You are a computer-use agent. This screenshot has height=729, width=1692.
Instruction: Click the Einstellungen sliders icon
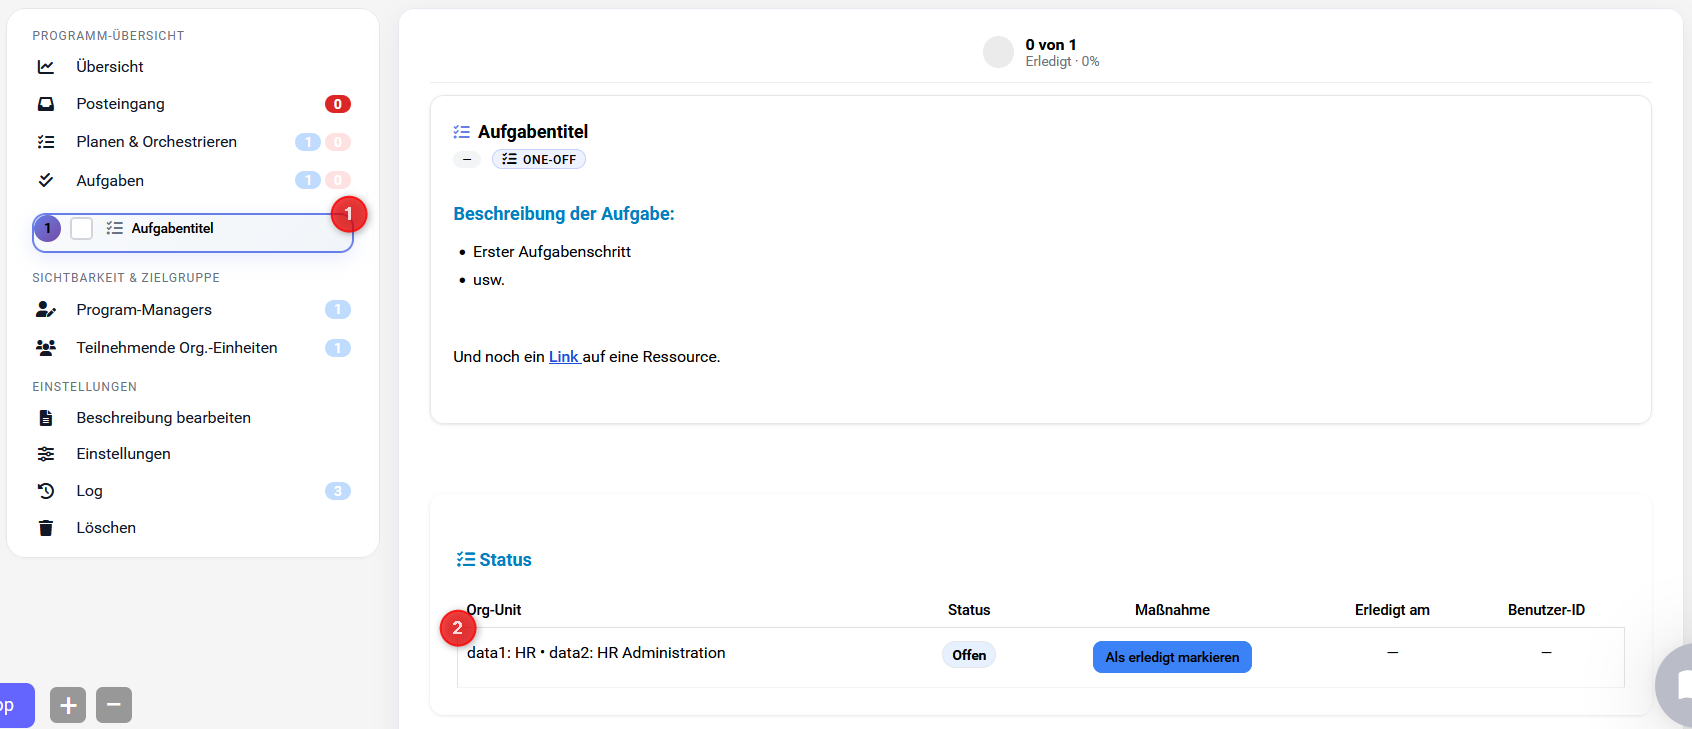click(x=46, y=454)
